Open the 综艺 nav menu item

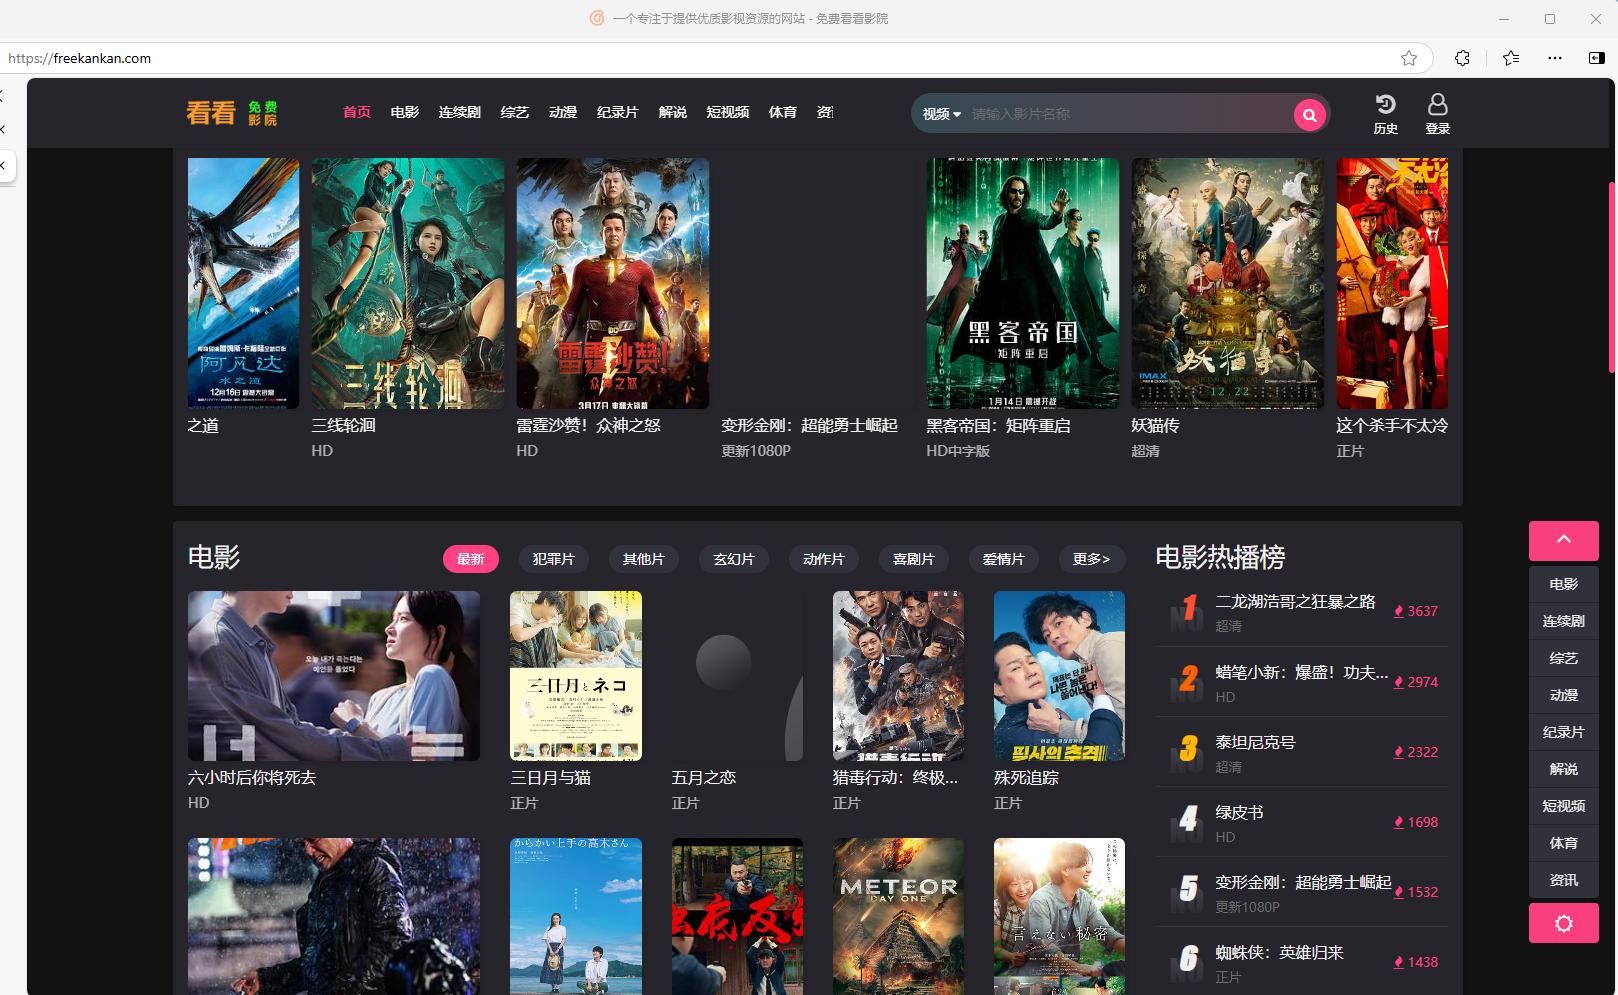point(515,112)
